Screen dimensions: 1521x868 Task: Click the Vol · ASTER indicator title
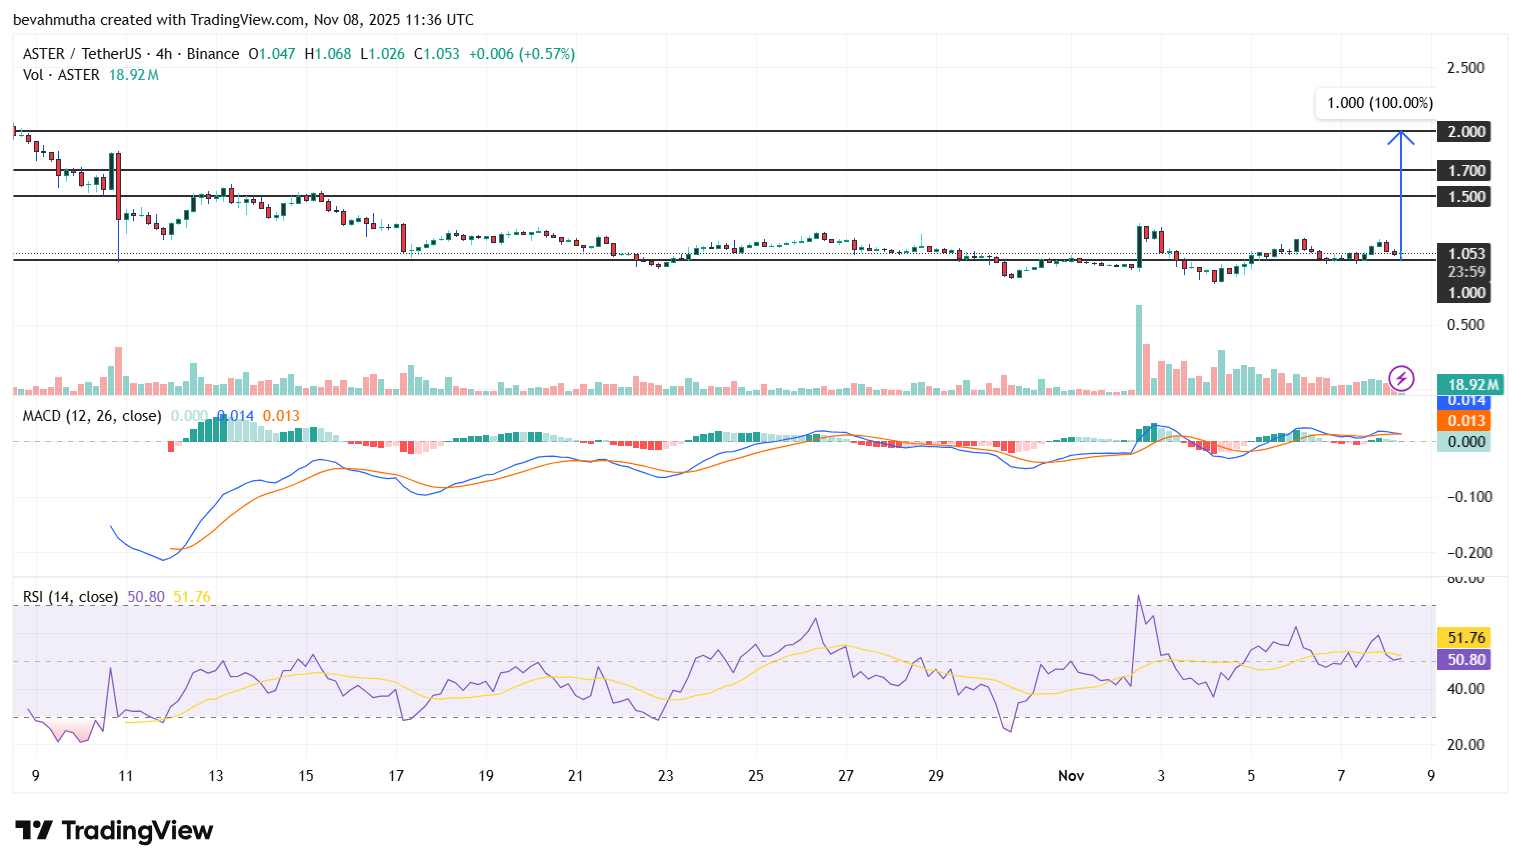click(60, 75)
